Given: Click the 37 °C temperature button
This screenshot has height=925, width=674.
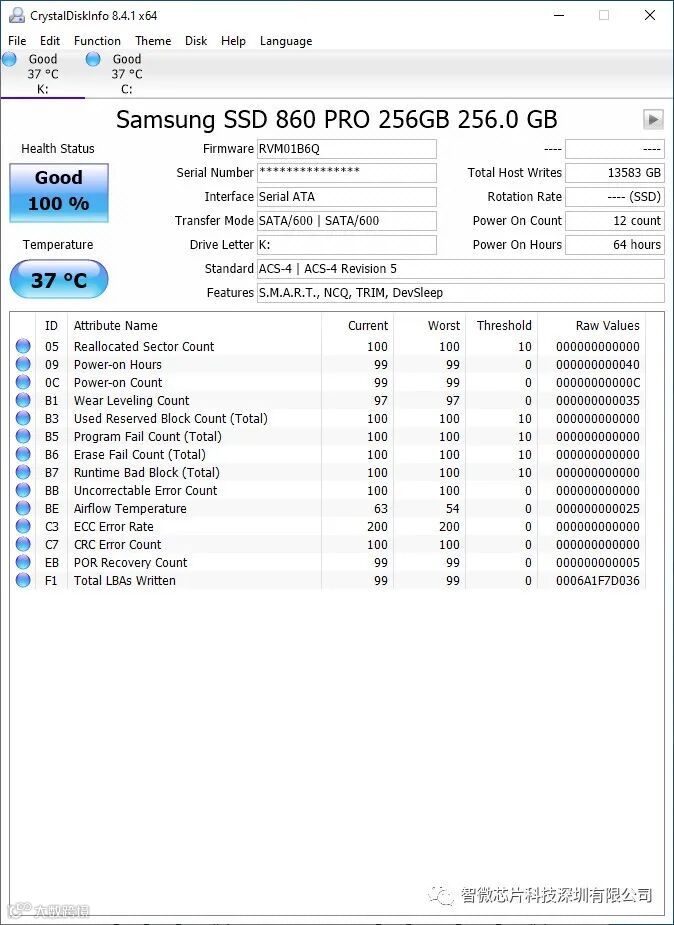Looking at the screenshot, I should coord(59,279).
